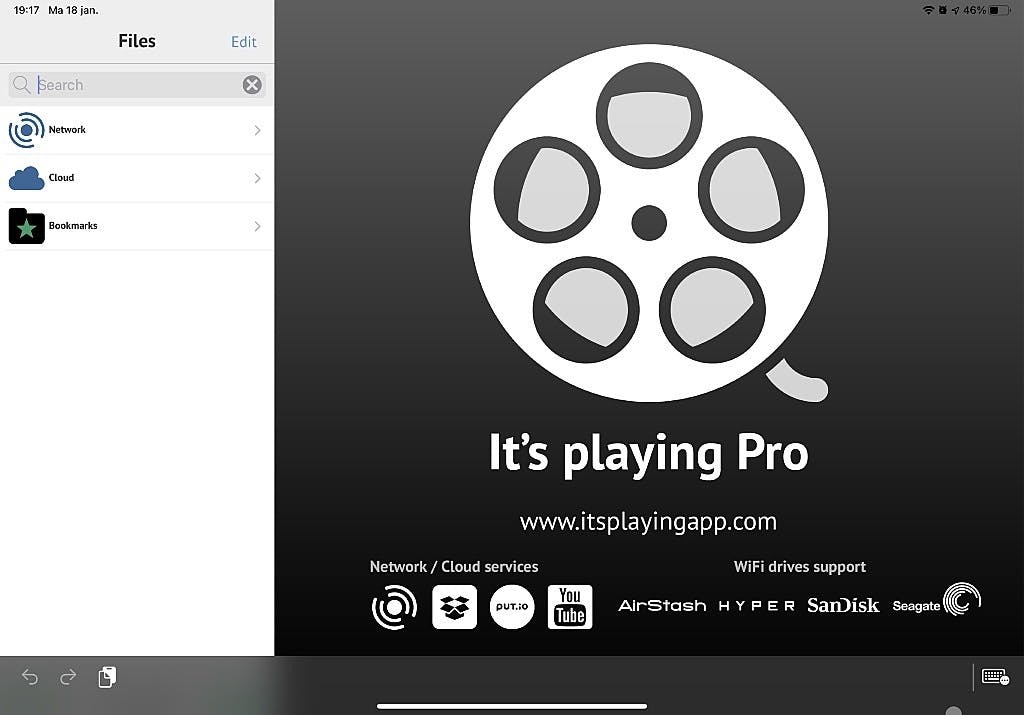The width and height of the screenshot is (1024, 715).
Task: Click the "It's playing Pro" title
Action: (x=648, y=453)
